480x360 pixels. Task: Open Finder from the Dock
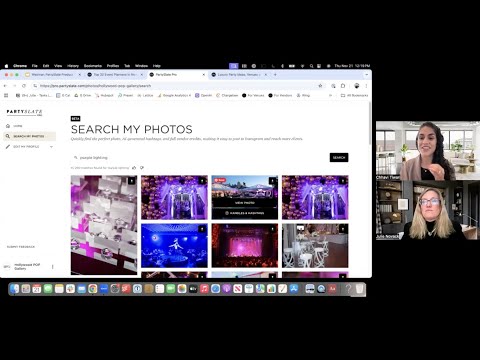pyautogui.click(x=15, y=289)
